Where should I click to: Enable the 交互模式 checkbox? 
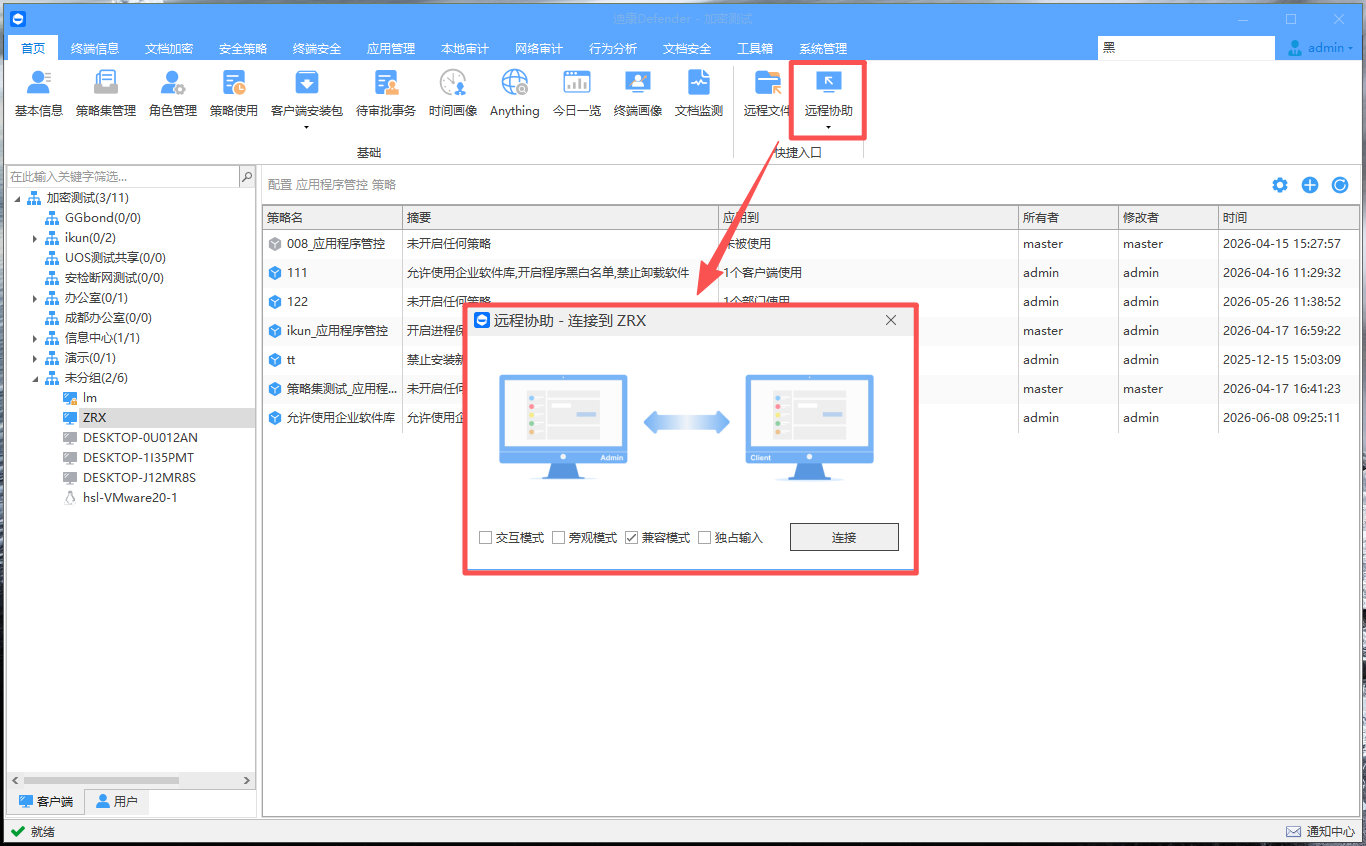click(486, 537)
